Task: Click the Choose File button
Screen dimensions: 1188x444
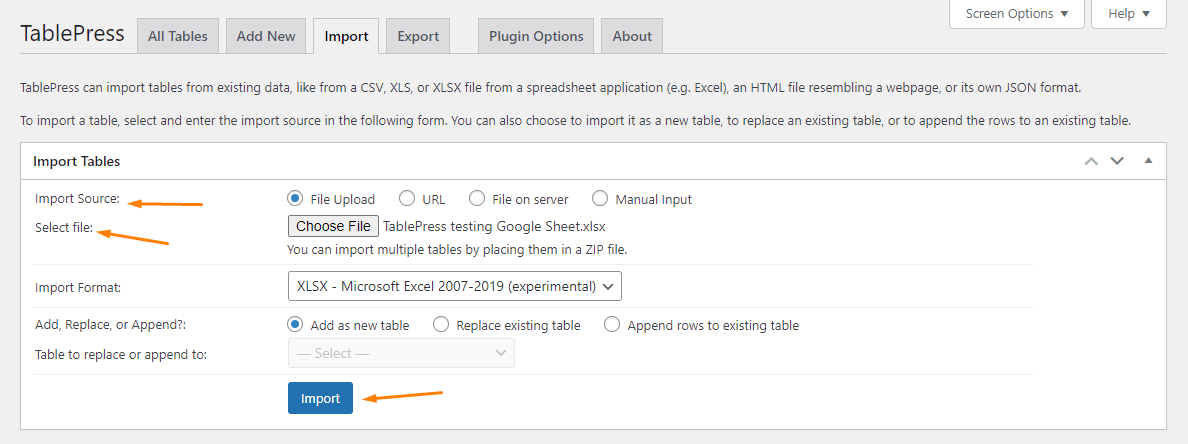Action: click(334, 226)
